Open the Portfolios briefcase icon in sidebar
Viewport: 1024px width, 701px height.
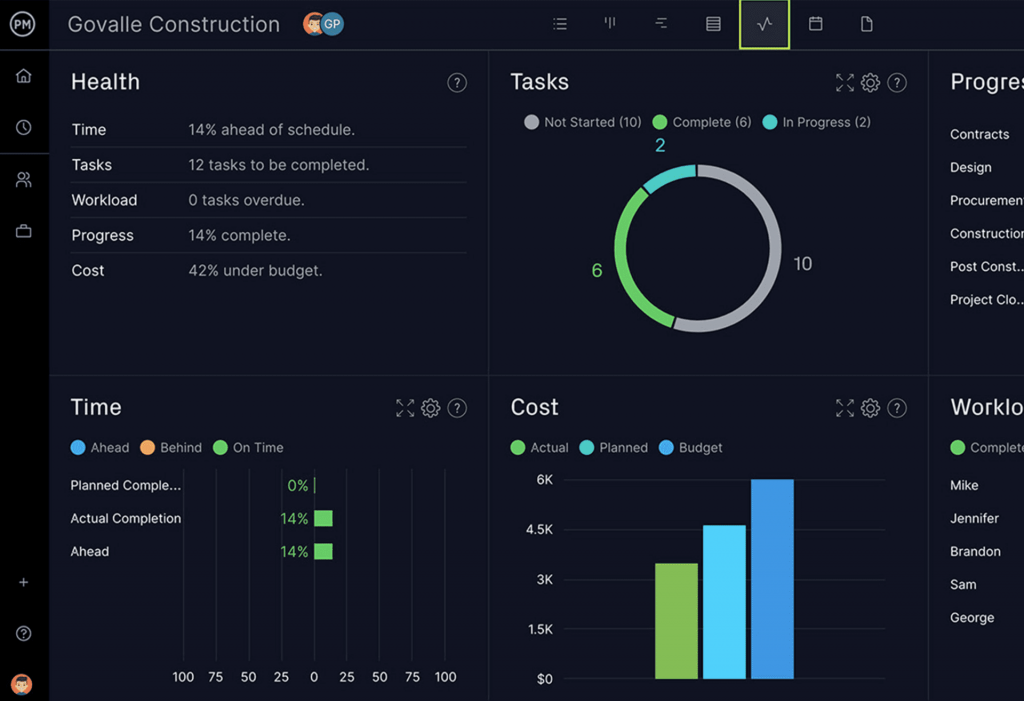tap(24, 231)
